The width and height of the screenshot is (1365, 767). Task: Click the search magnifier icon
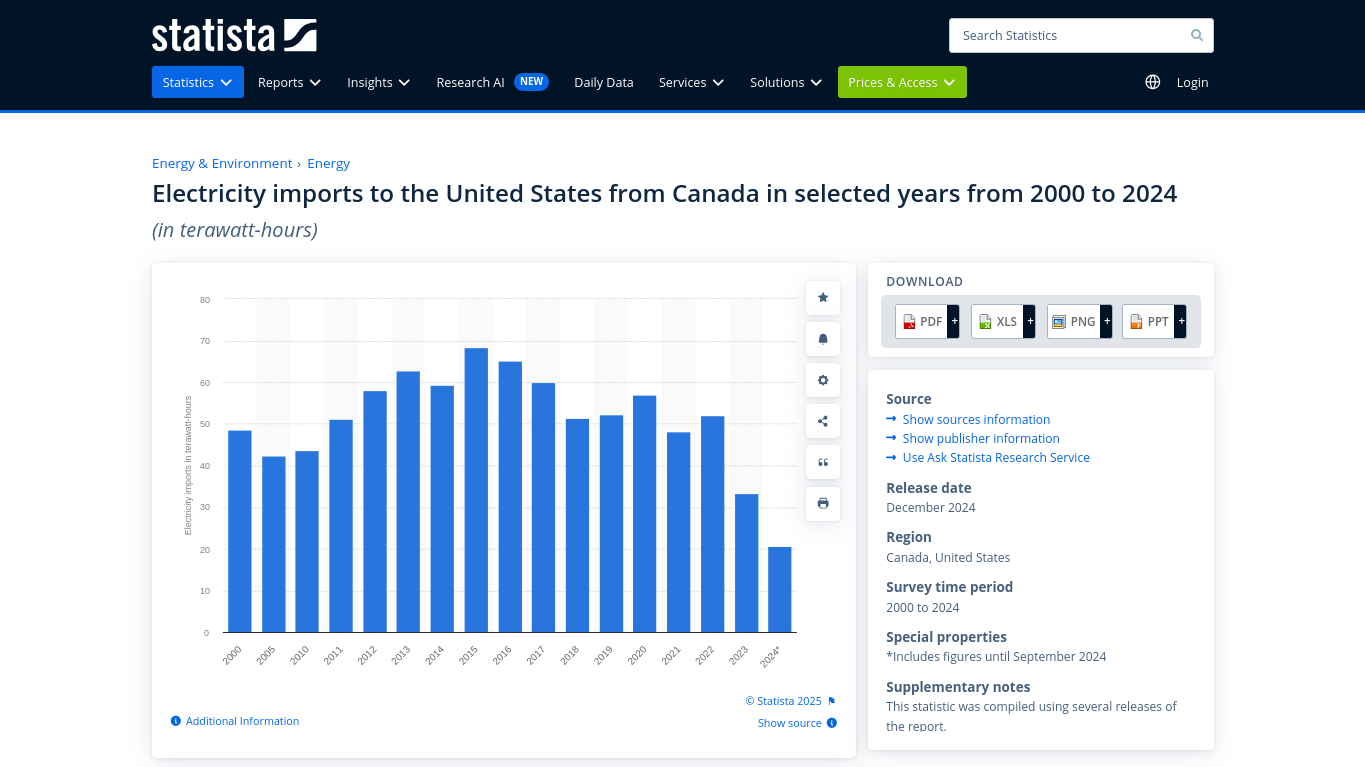[x=1197, y=35]
